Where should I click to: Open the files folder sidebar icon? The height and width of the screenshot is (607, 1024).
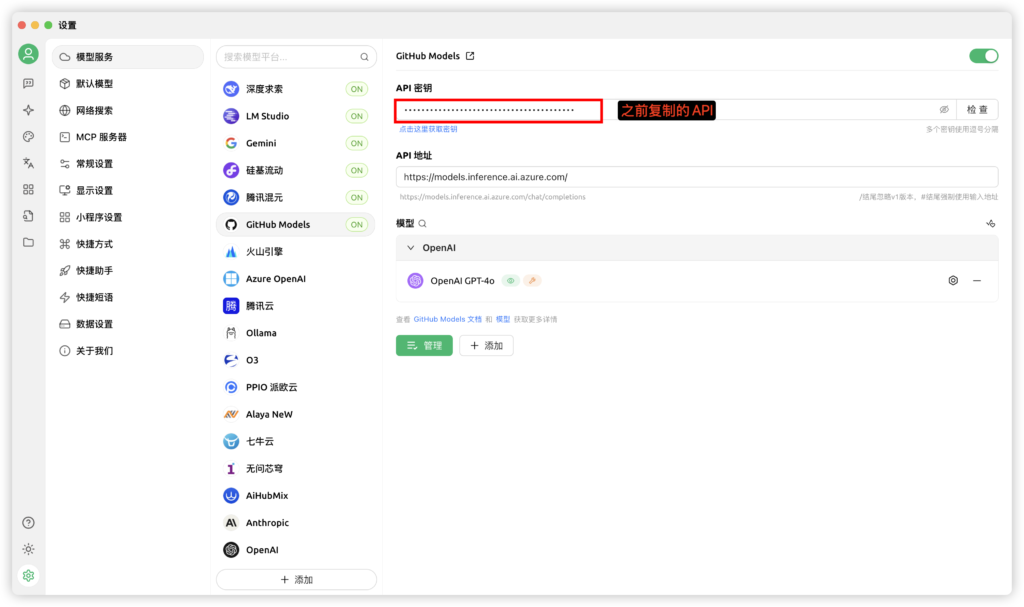coord(28,242)
